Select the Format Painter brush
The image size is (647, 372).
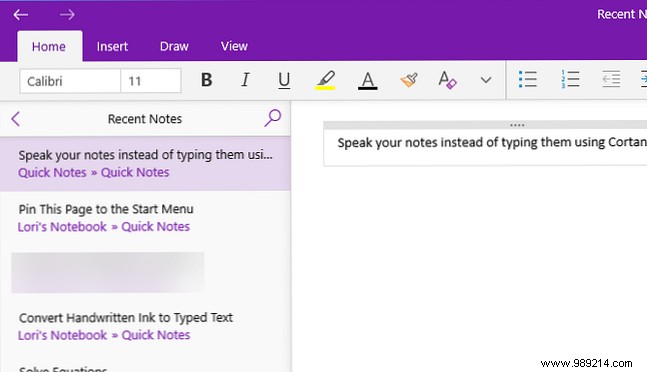point(409,80)
